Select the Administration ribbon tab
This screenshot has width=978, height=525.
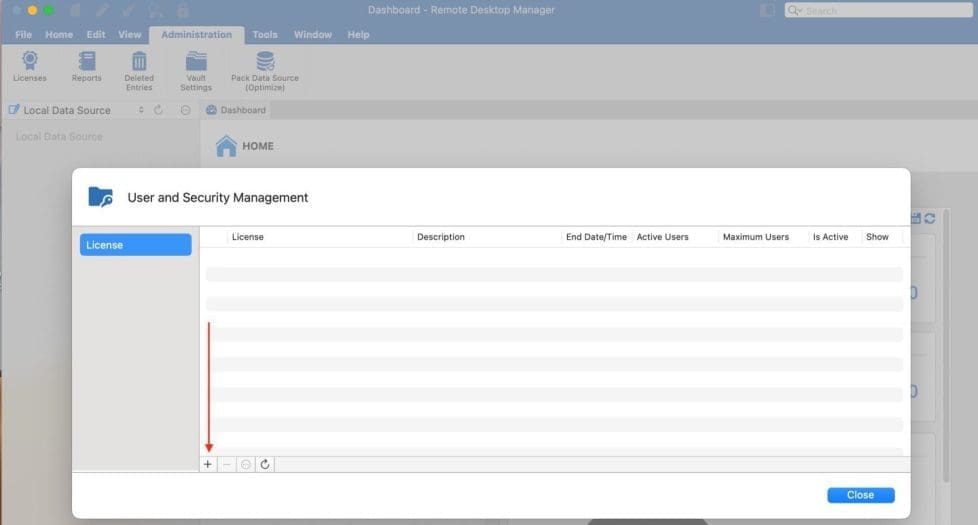click(196, 35)
